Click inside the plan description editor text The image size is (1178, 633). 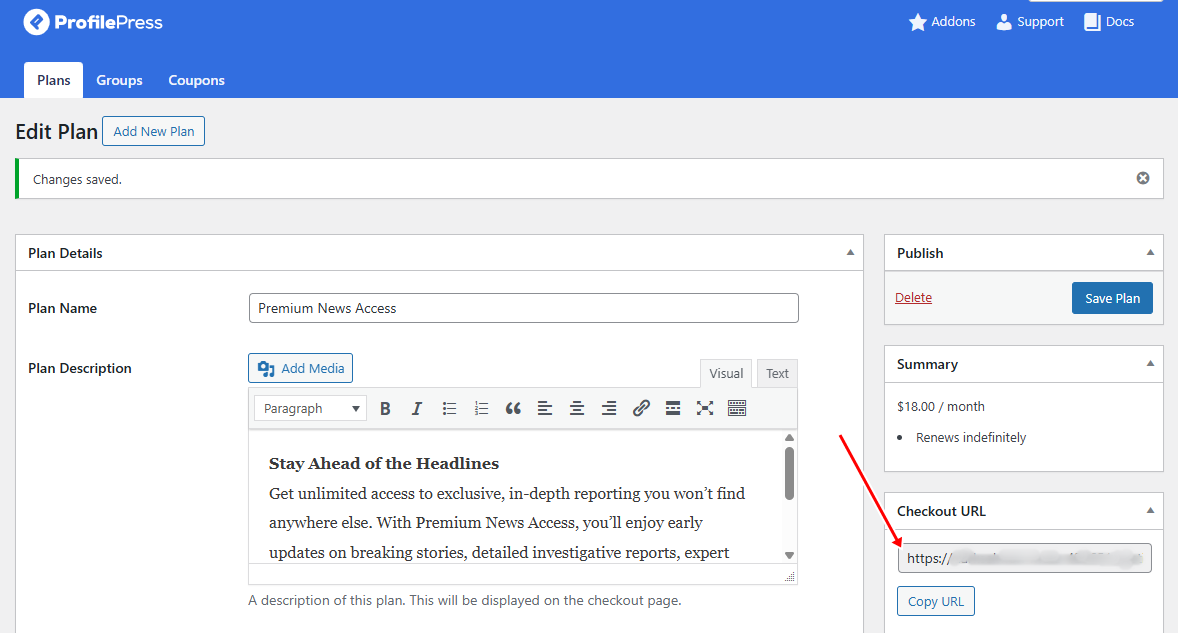(x=515, y=496)
